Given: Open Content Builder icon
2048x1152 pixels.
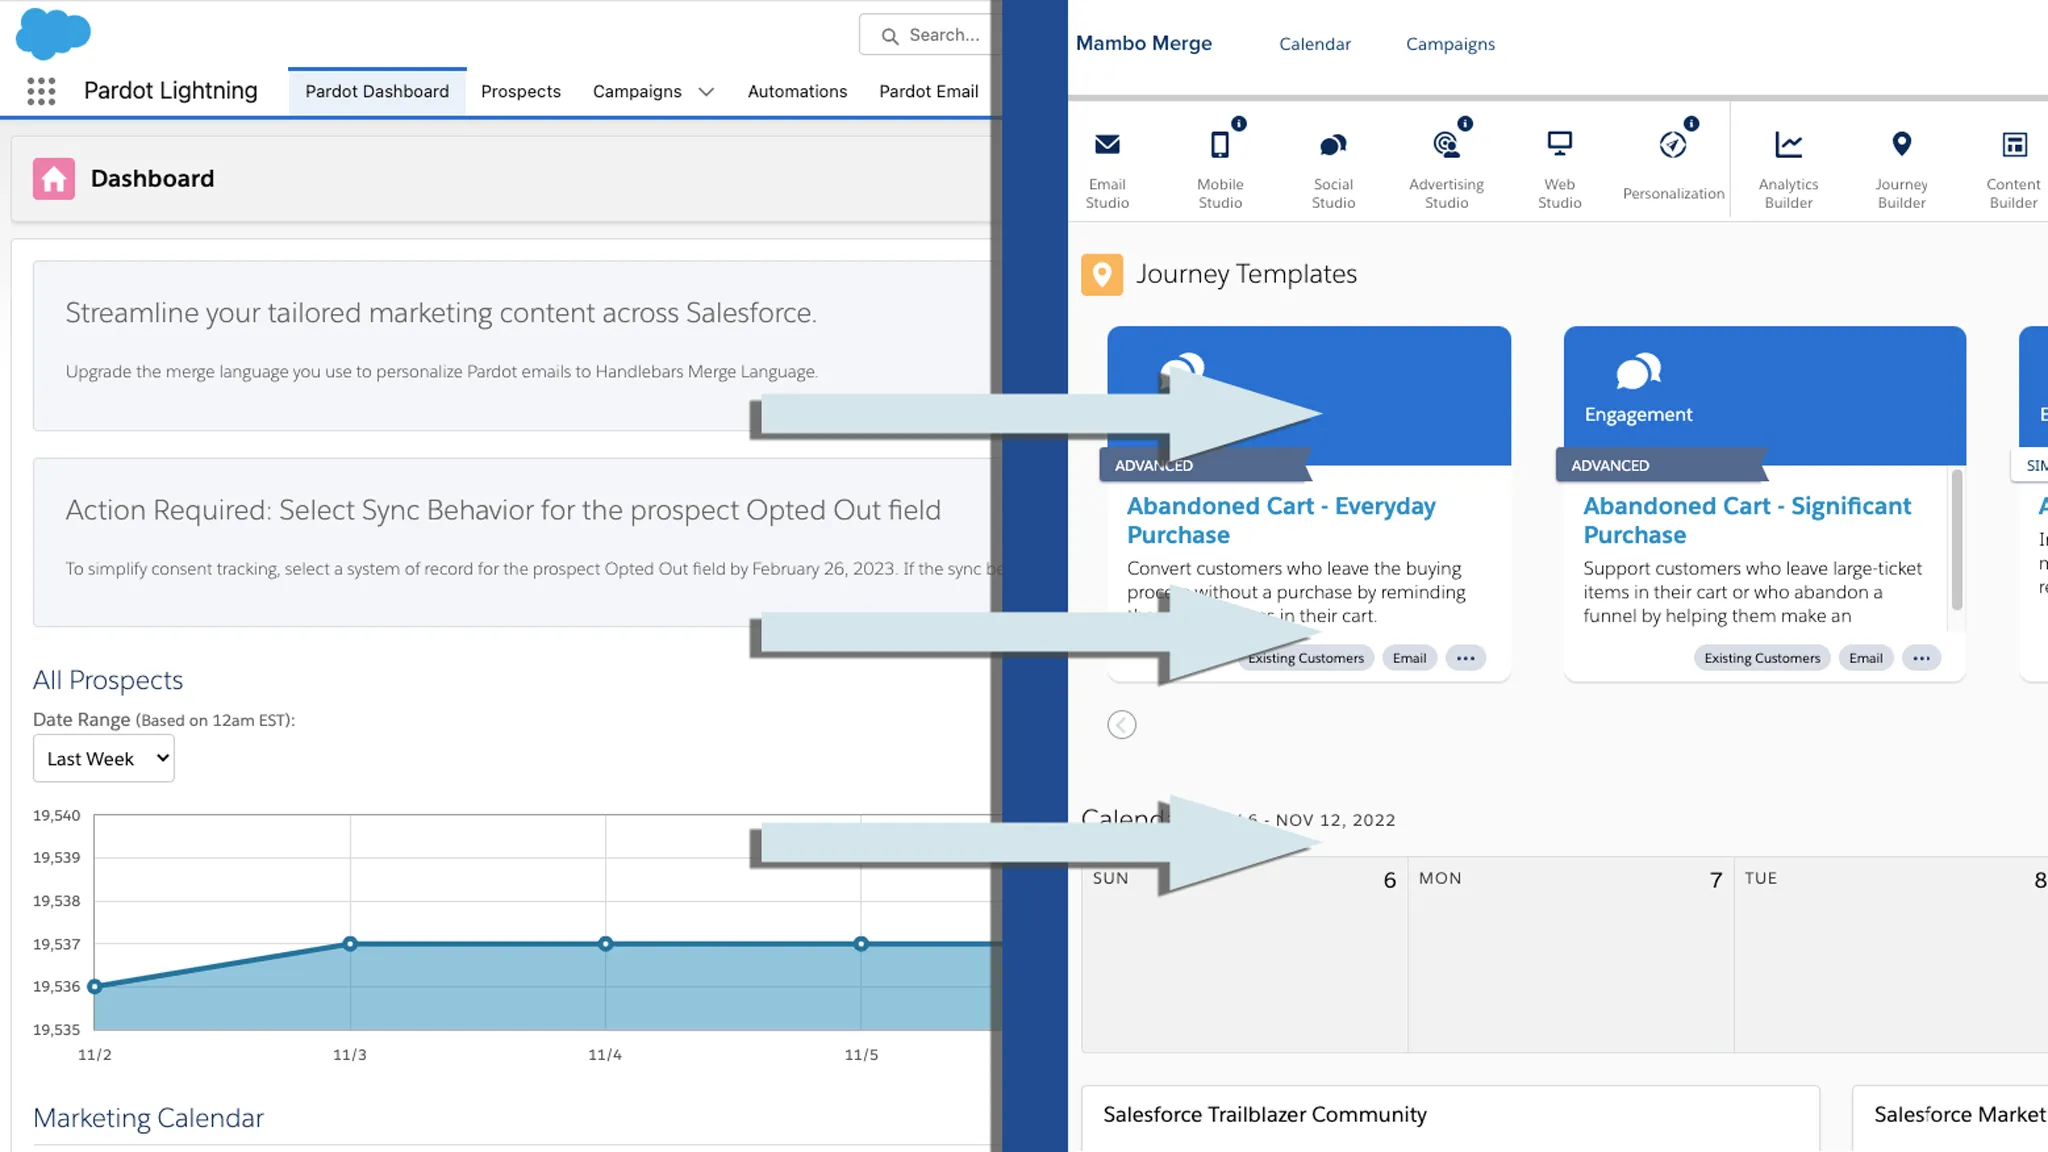Looking at the screenshot, I should tap(2014, 145).
